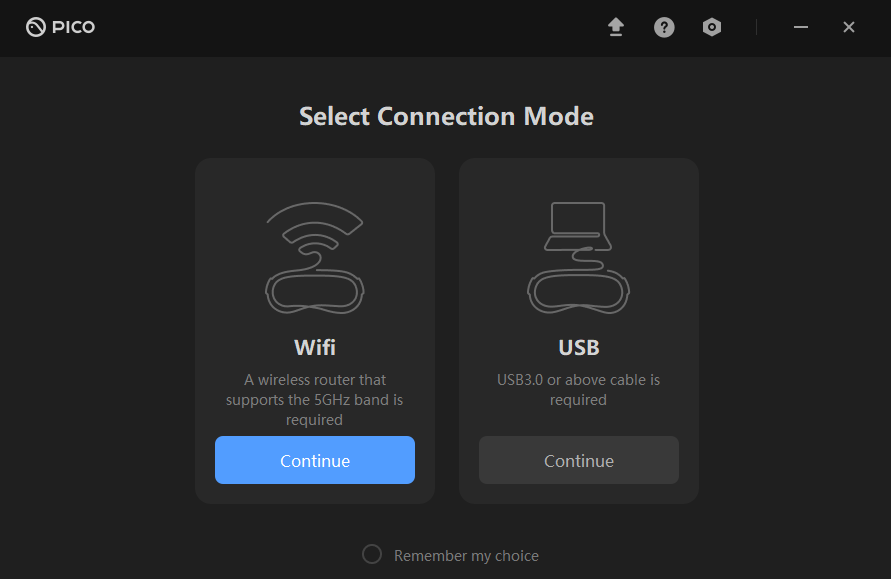Continue with USB connection
The height and width of the screenshot is (579, 891).
point(578,460)
